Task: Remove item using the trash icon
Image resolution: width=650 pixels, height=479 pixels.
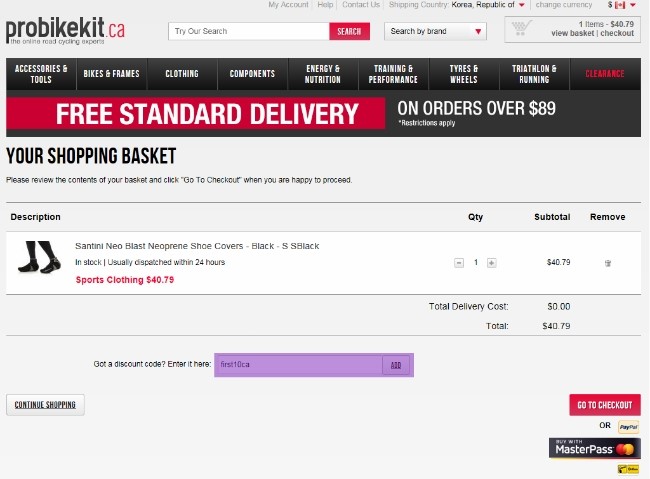Action: point(607,263)
